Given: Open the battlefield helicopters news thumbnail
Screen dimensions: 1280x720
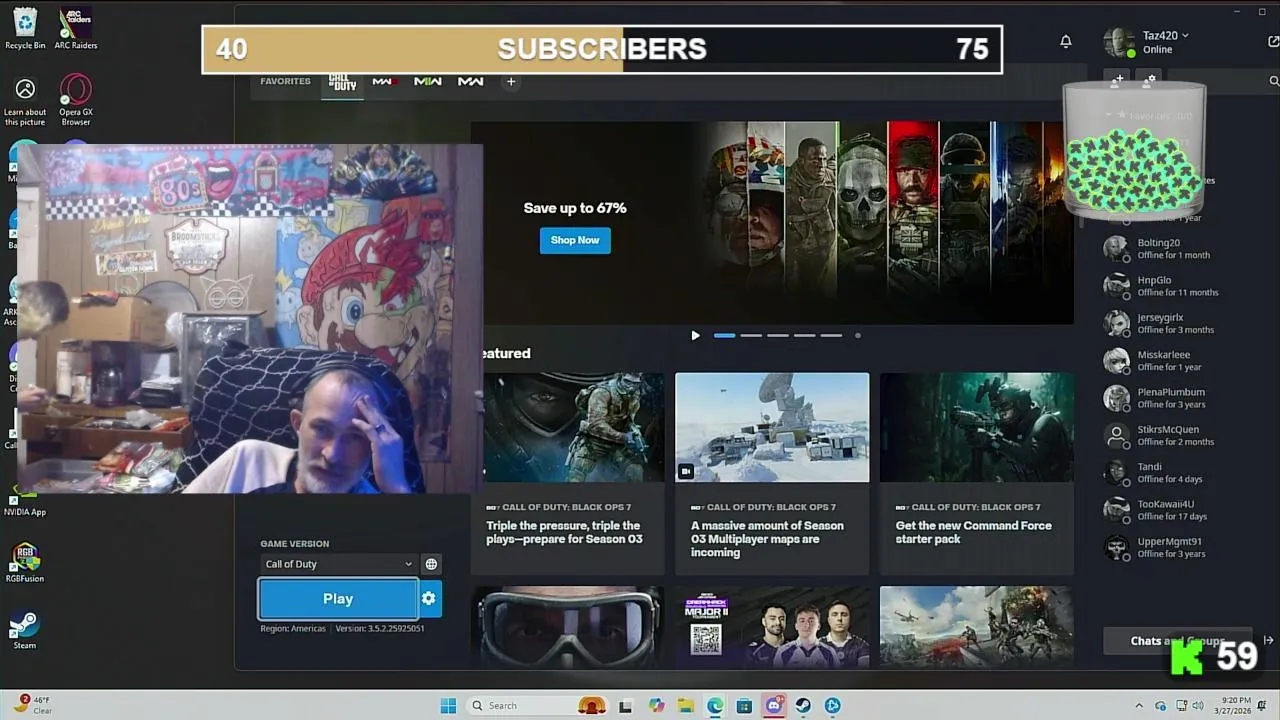Looking at the screenshot, I should [x=977, y=627].
